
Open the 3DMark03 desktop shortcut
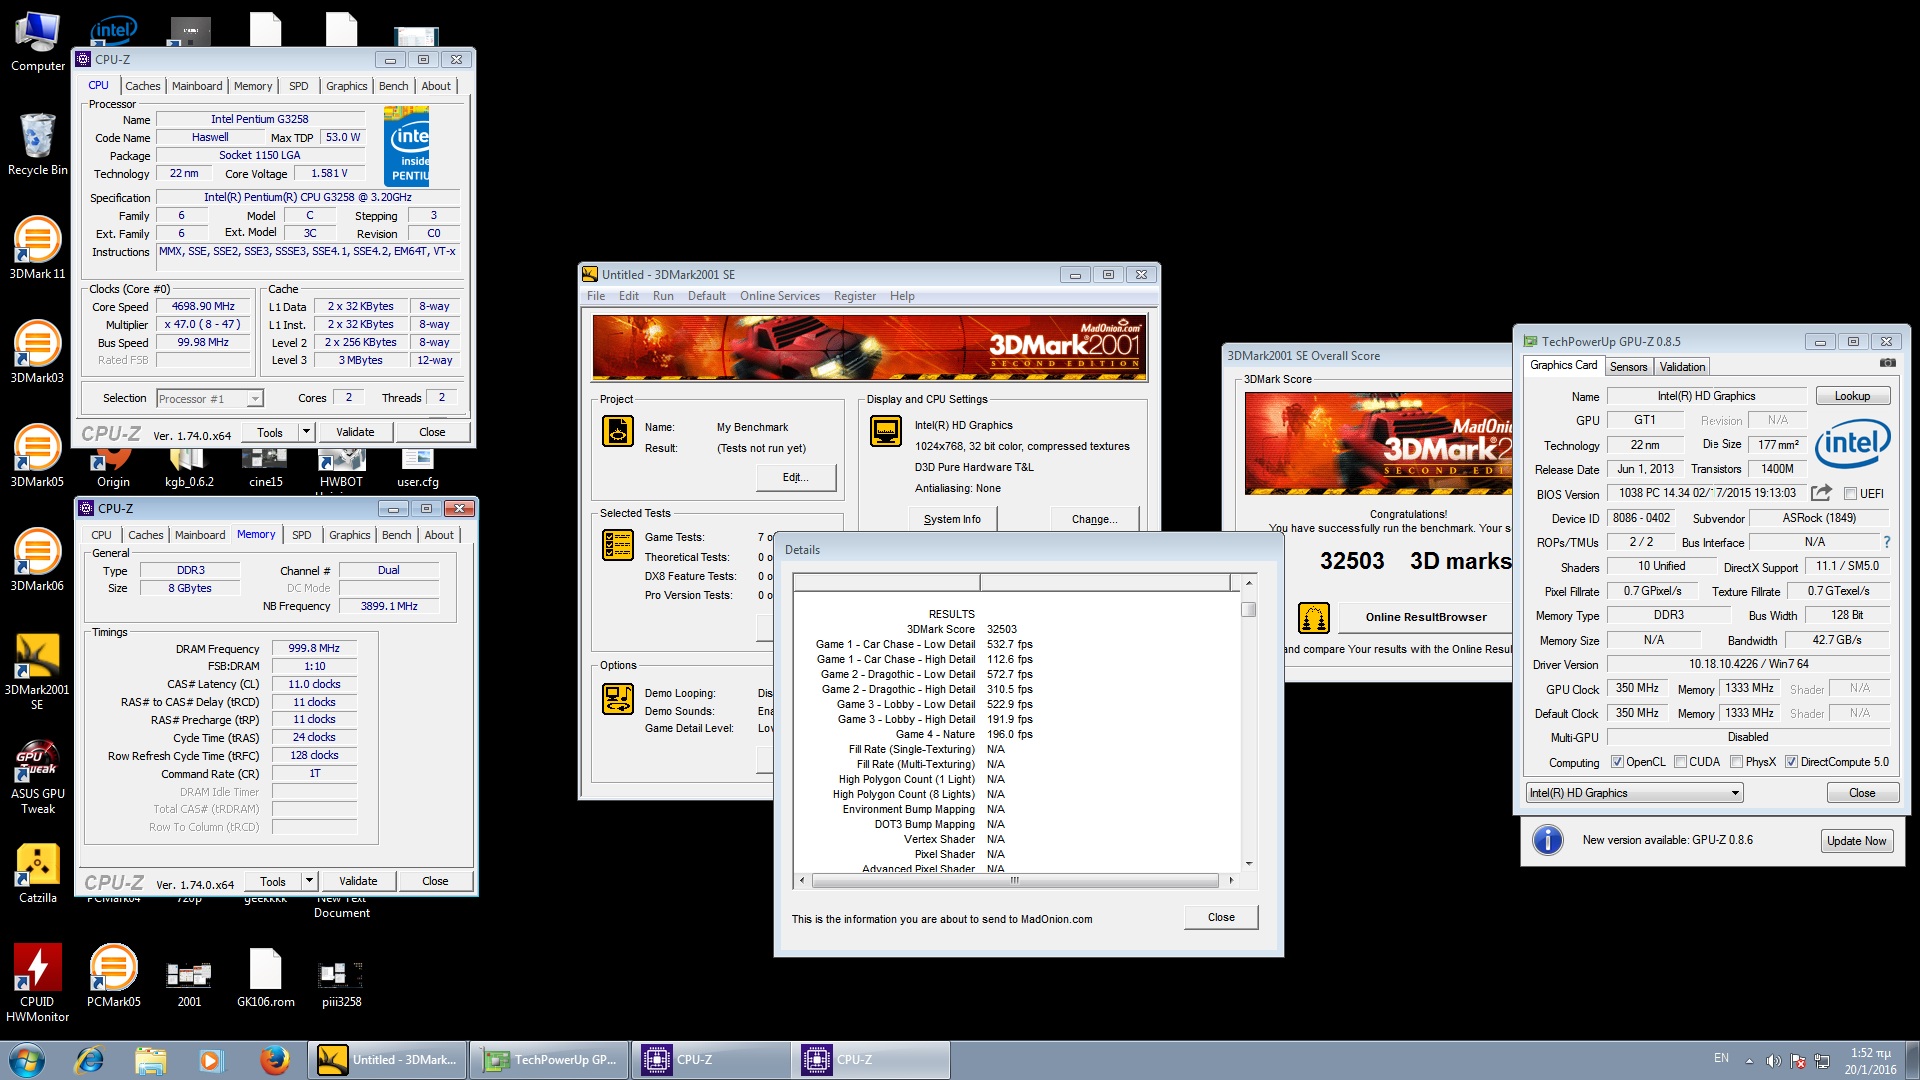pyautogui.click(x=37, y=350)
